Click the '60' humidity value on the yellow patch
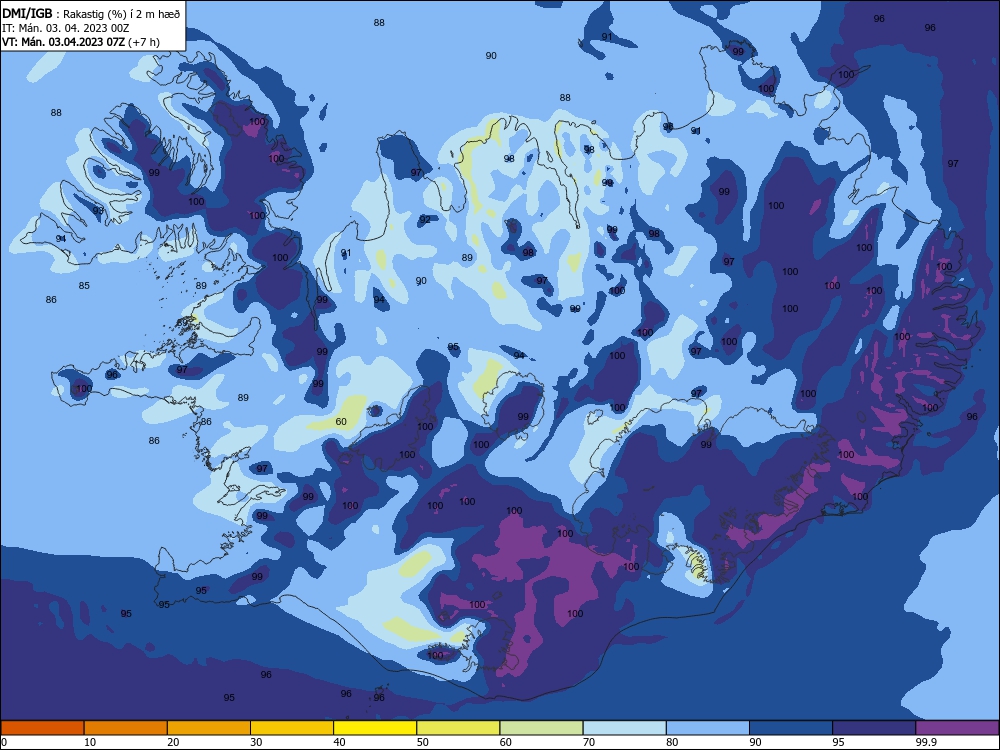1000x750 pixels. (341, 422)
